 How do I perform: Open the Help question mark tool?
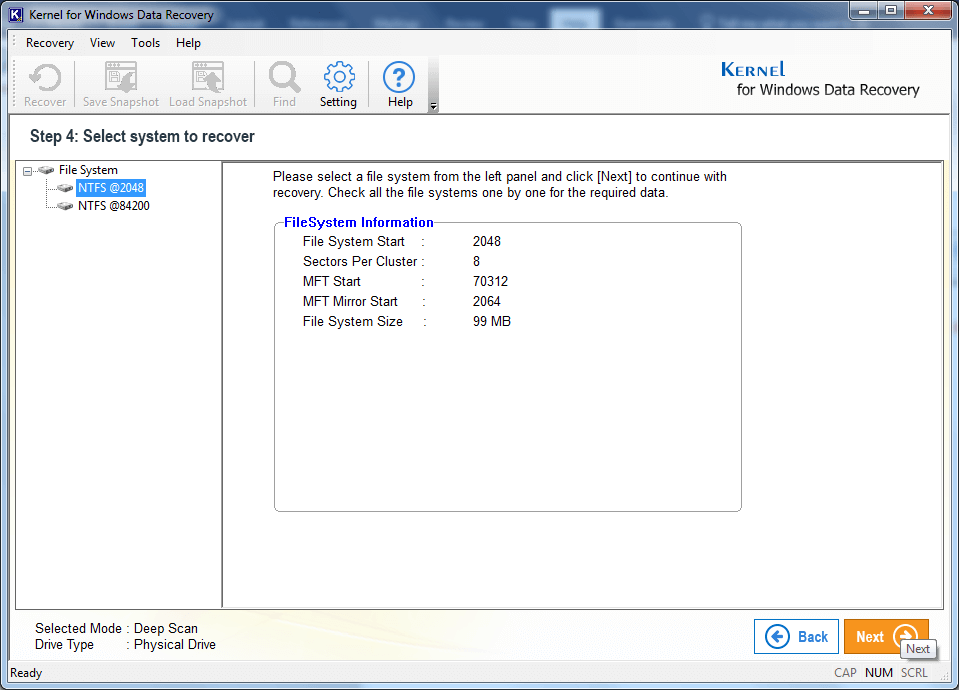click(x=399, y=84)
